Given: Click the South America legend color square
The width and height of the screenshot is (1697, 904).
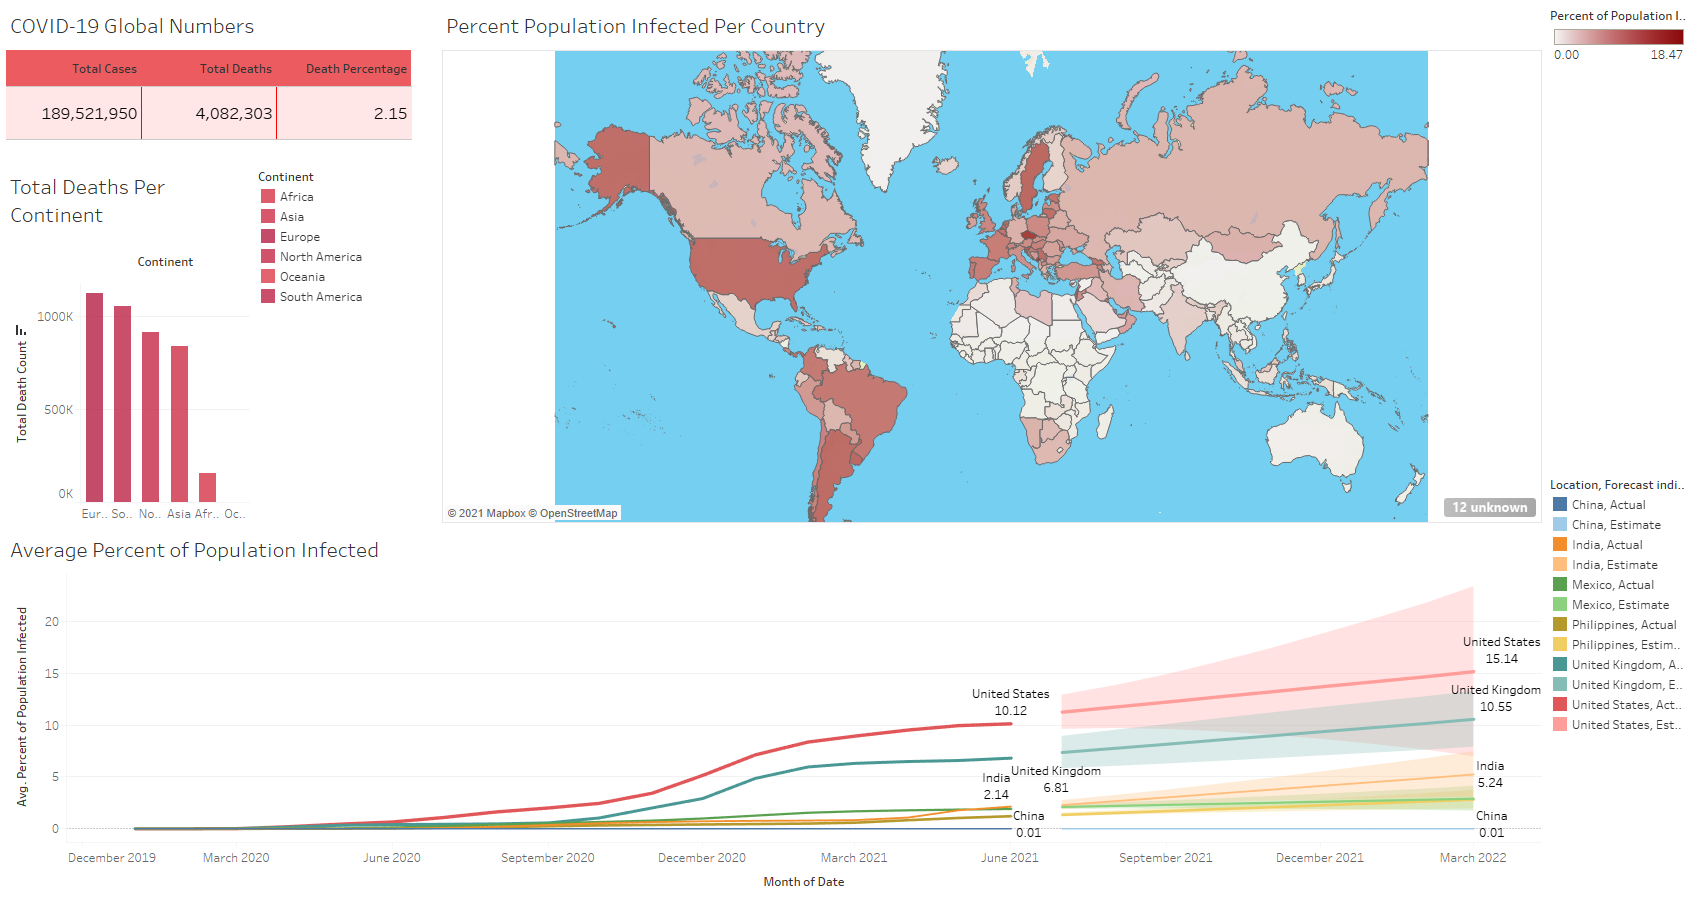Looking at the screenshot, I should click(x=268, y=297).
